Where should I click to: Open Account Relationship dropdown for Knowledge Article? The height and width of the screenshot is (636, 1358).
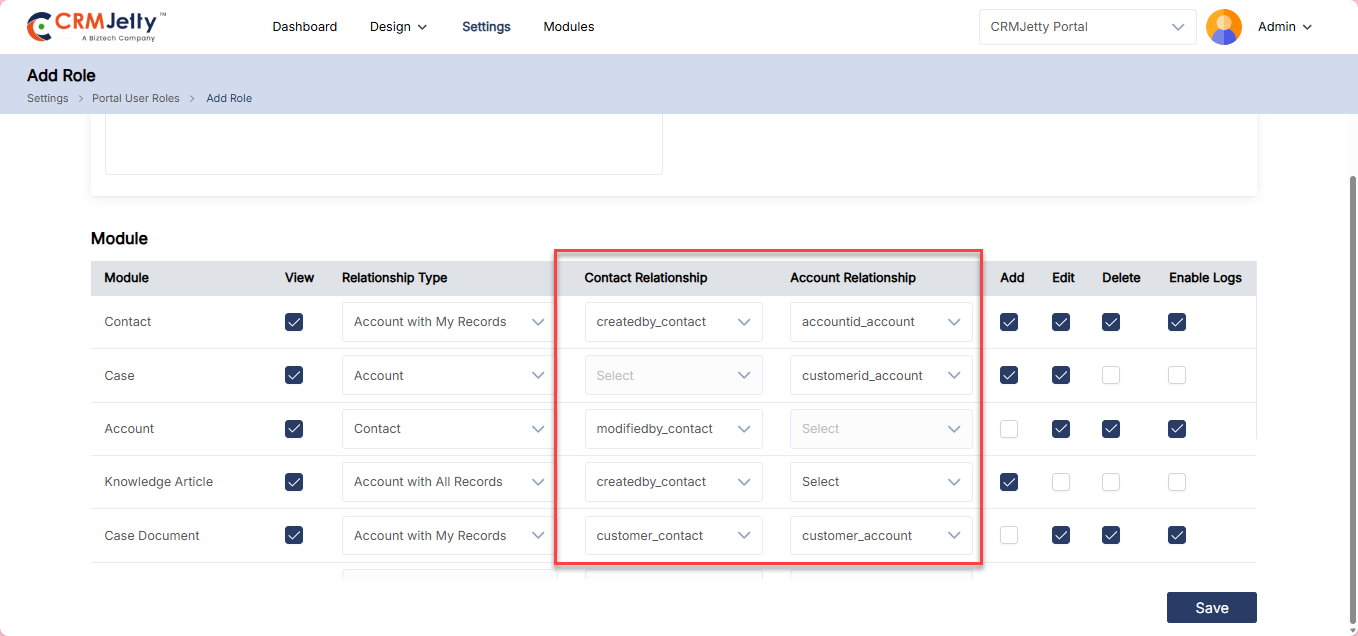pyautogui.click(x=880, y=482)
